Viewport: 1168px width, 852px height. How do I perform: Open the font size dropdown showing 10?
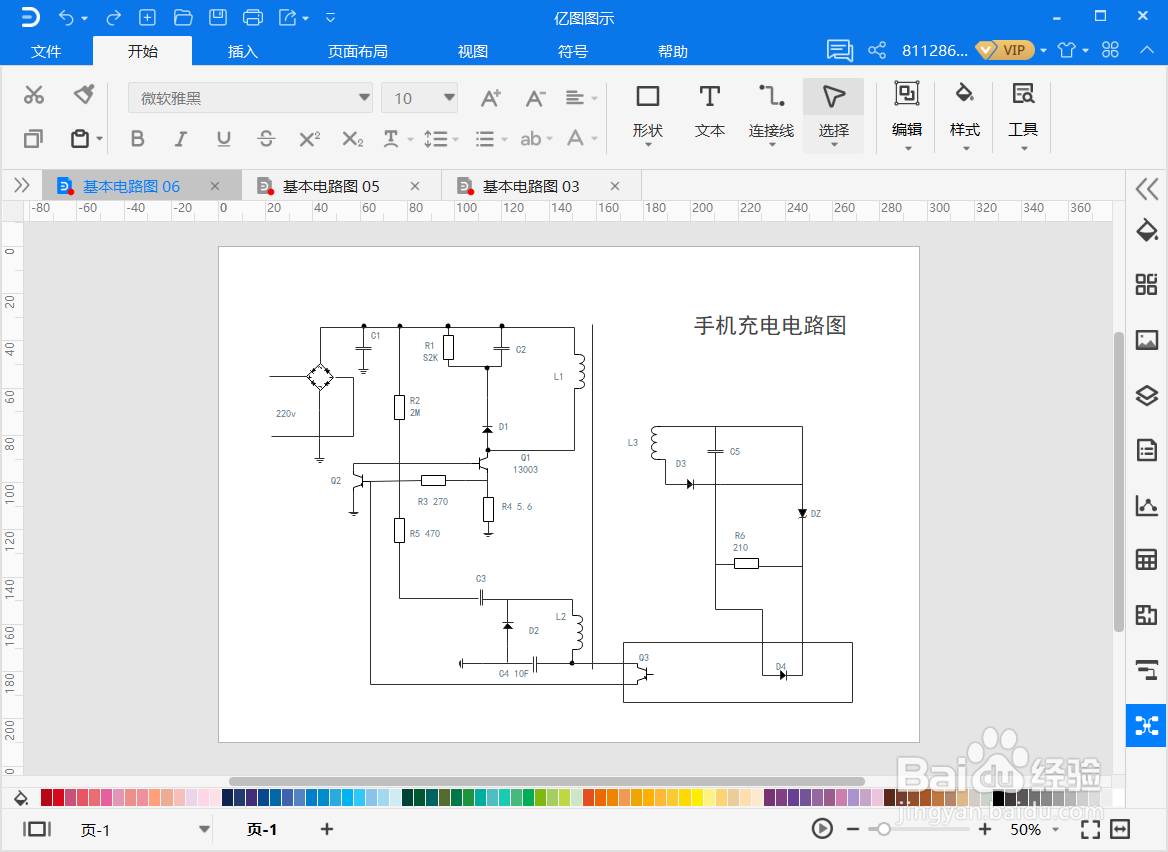tap(444, 97)
